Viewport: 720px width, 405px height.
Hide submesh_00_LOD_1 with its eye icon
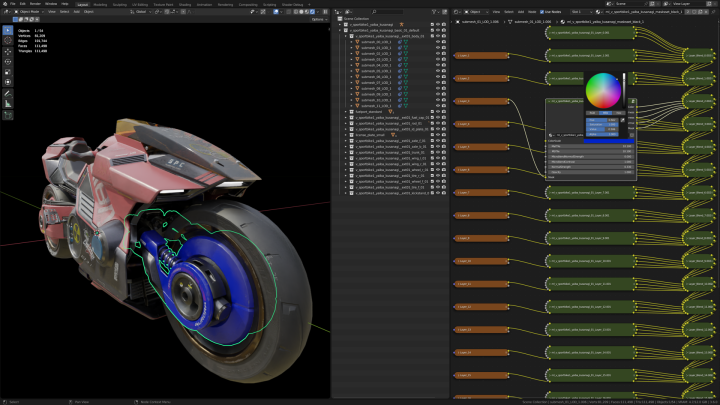tap(438, 41)
